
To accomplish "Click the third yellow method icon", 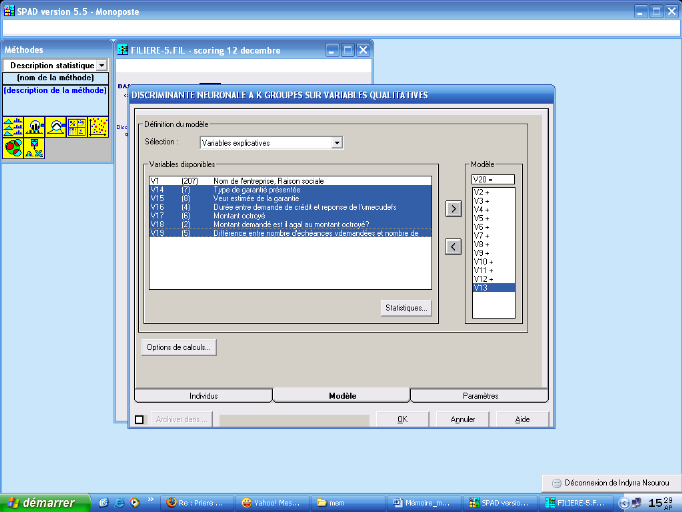I will coord(56,127).
